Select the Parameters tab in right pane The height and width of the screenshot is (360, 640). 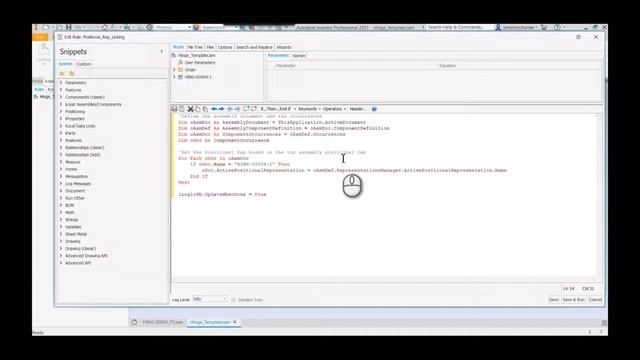click(x=278, y=56)
